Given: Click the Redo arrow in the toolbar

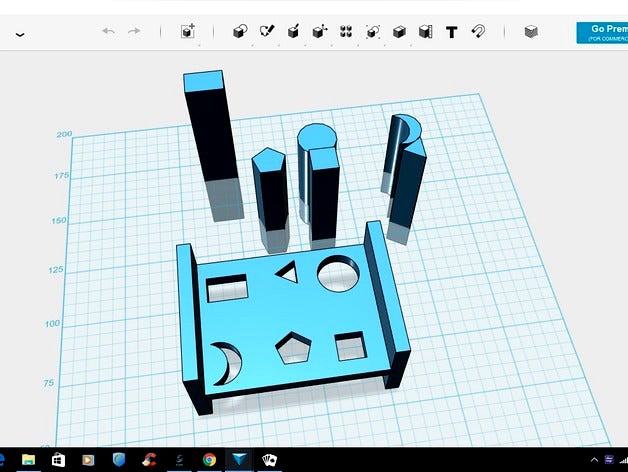Looking at the screenshot, I should (134, 32).
